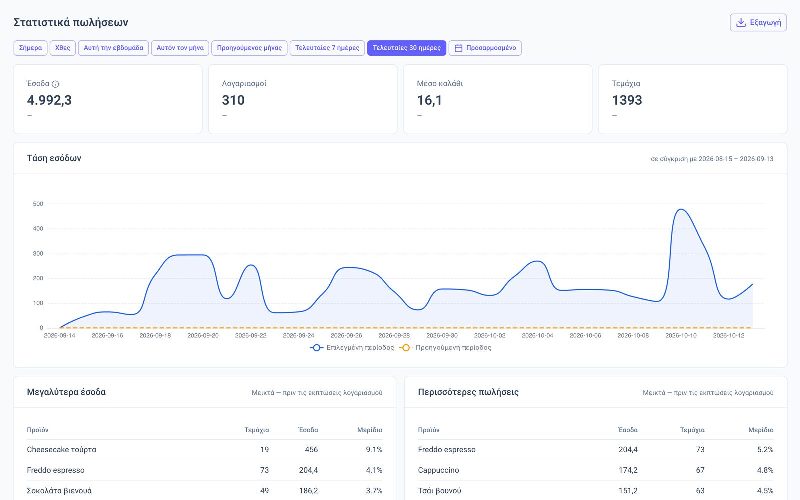
Task: Click the Cheesecake τούρτα product row
Action: click(204, 449)
